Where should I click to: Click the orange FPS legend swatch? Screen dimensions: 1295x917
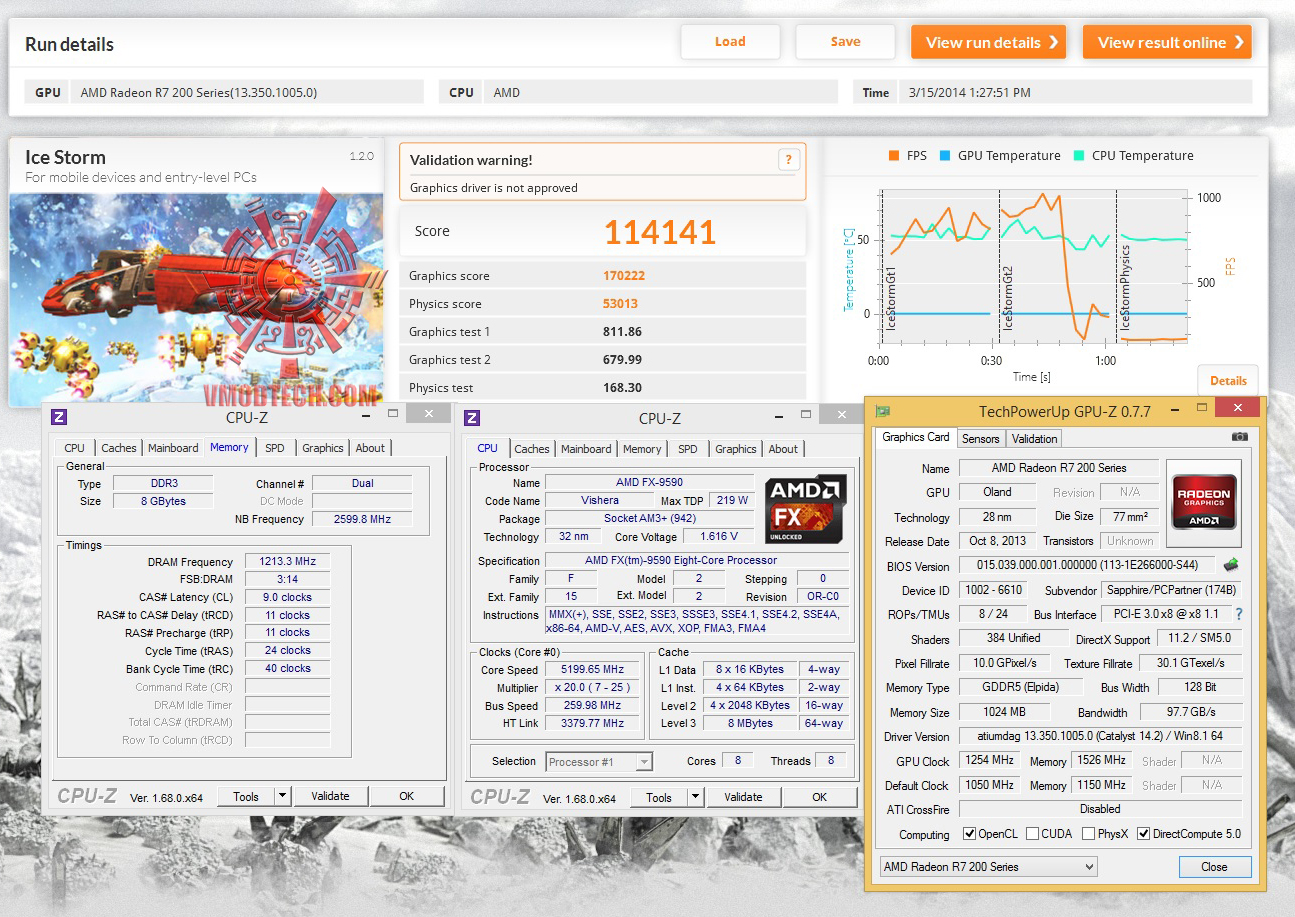893,156
